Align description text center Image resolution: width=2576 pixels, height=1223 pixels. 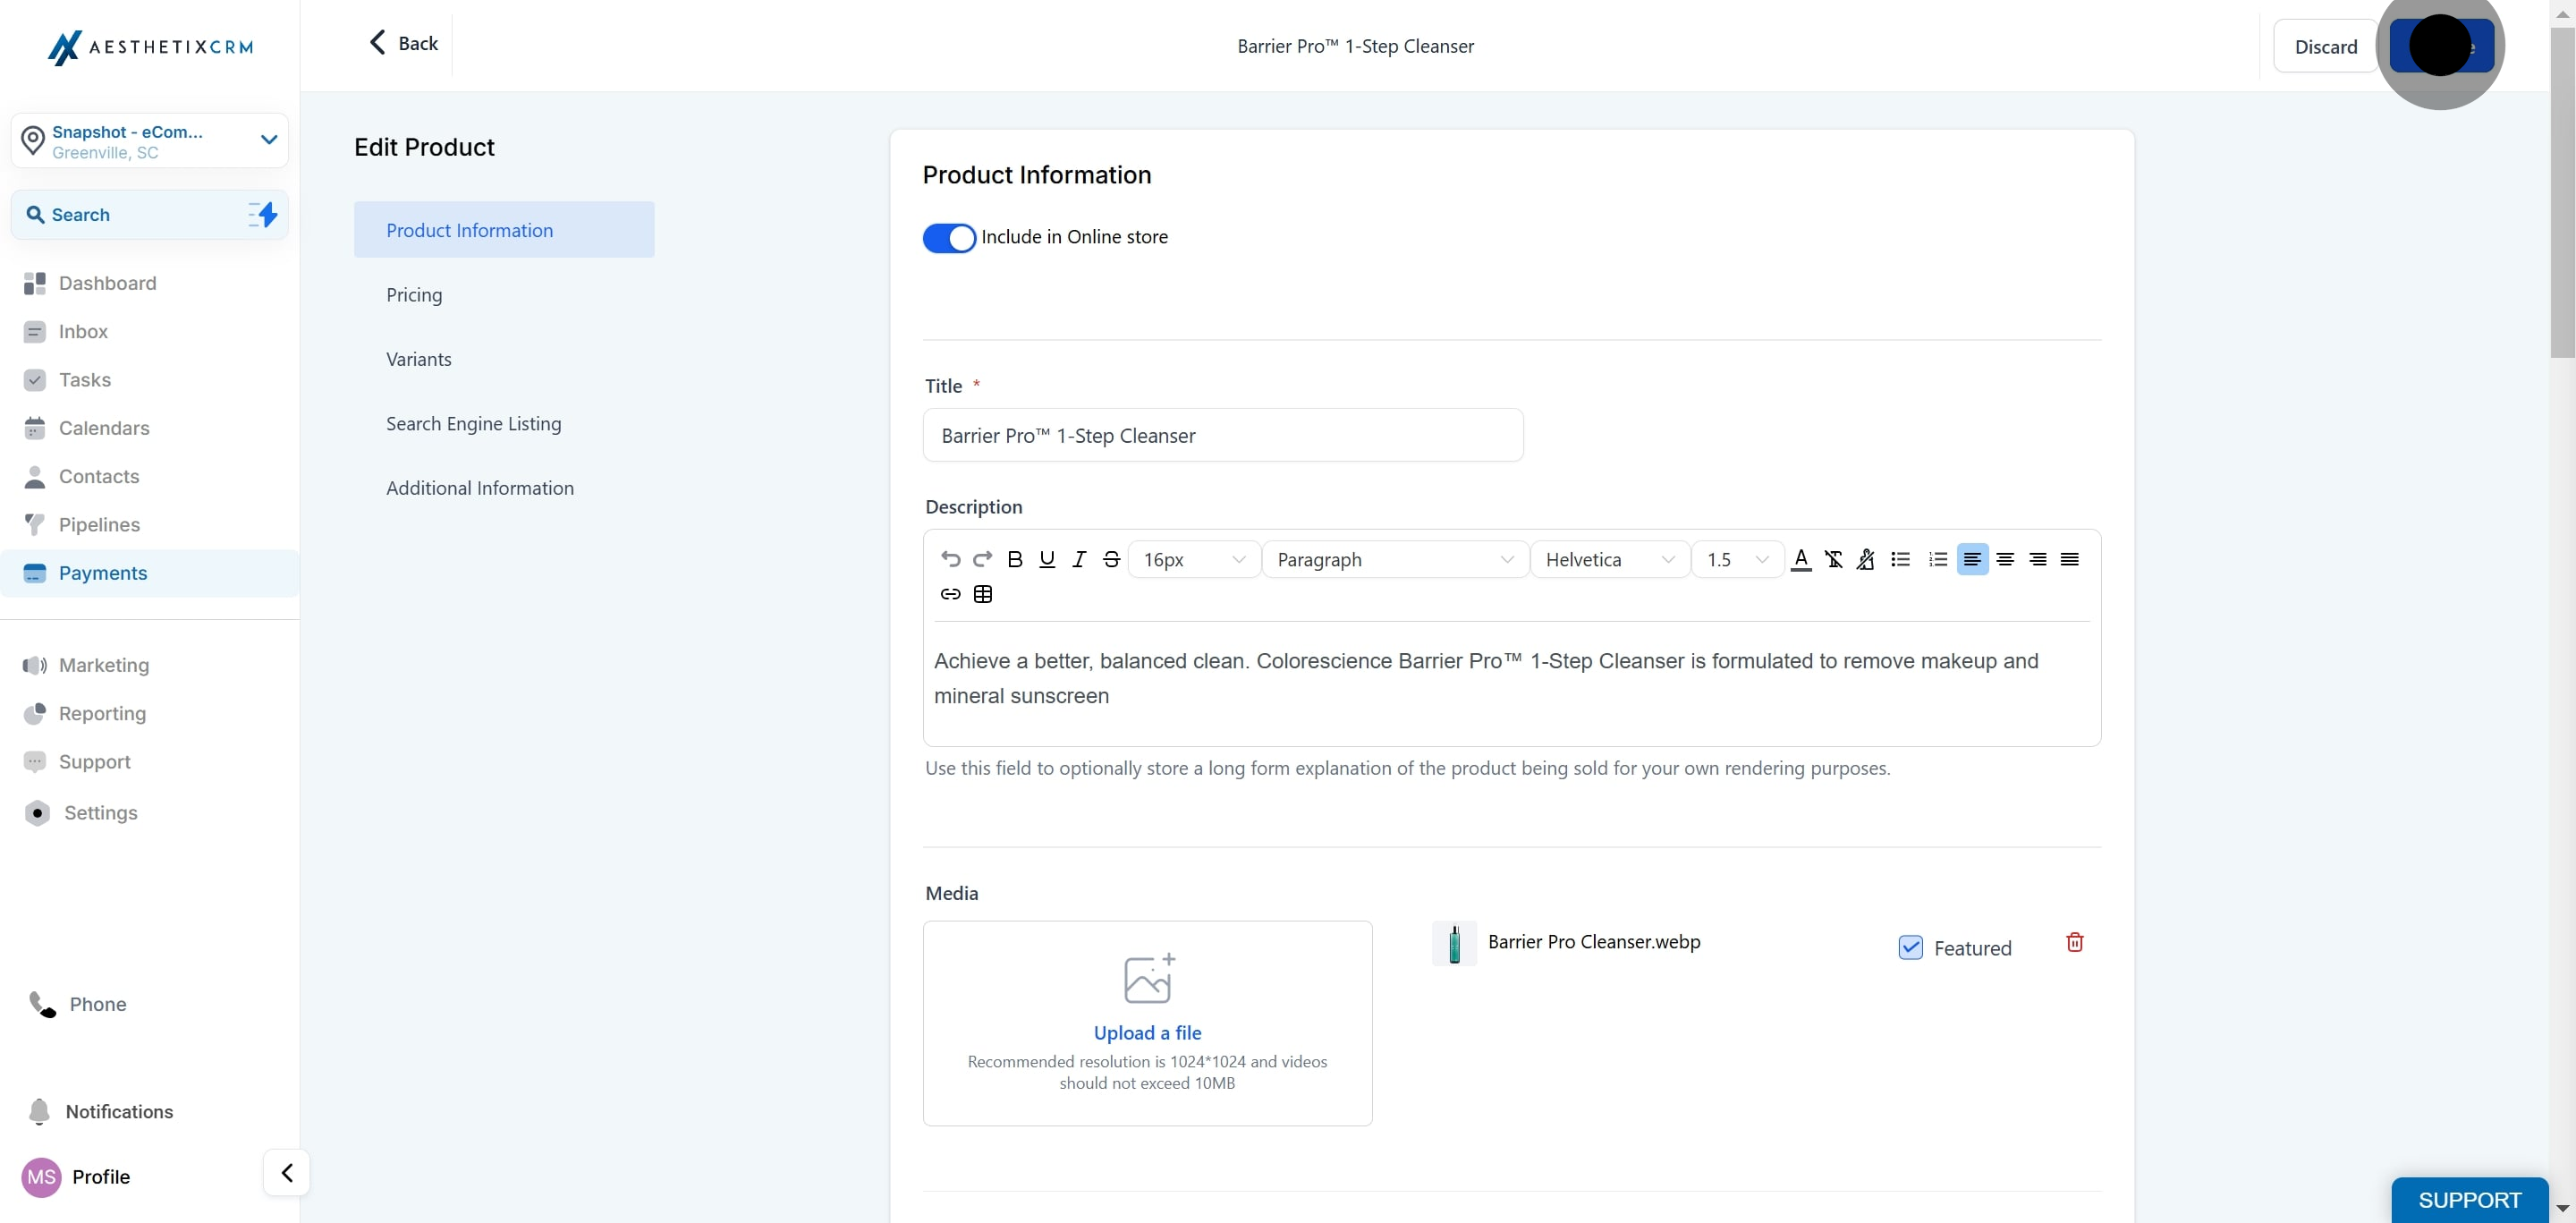(x=2005, y=559)
